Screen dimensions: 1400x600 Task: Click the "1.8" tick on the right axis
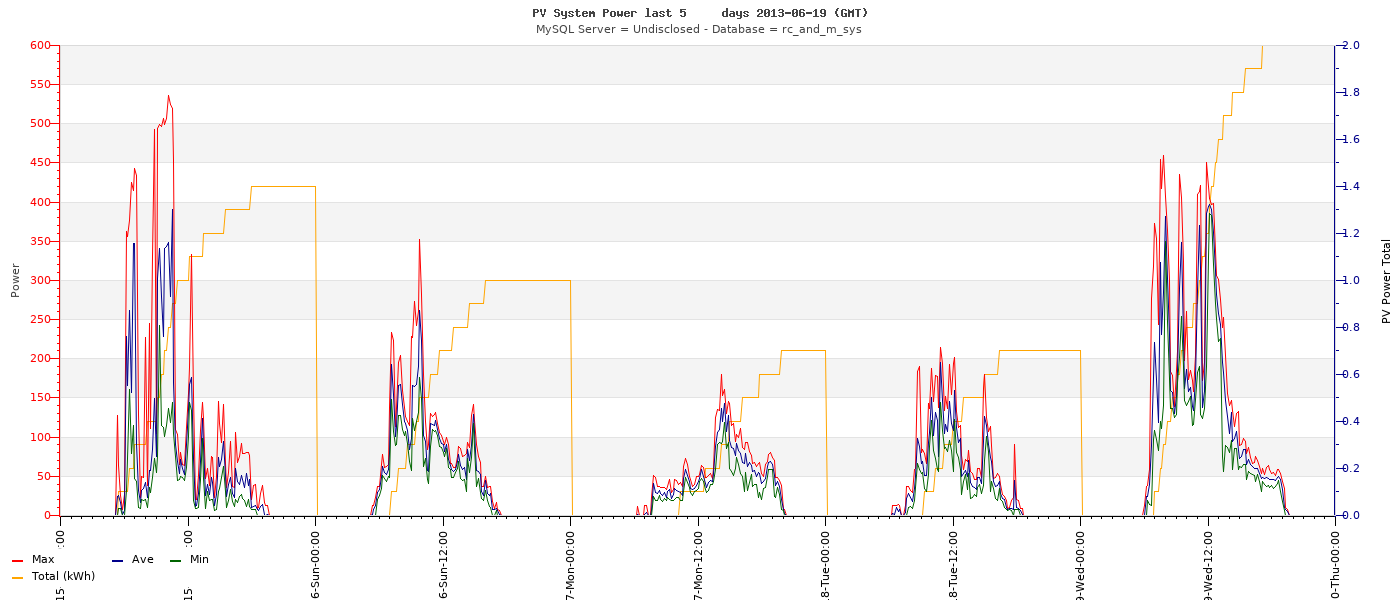[x=1350, y=92]
